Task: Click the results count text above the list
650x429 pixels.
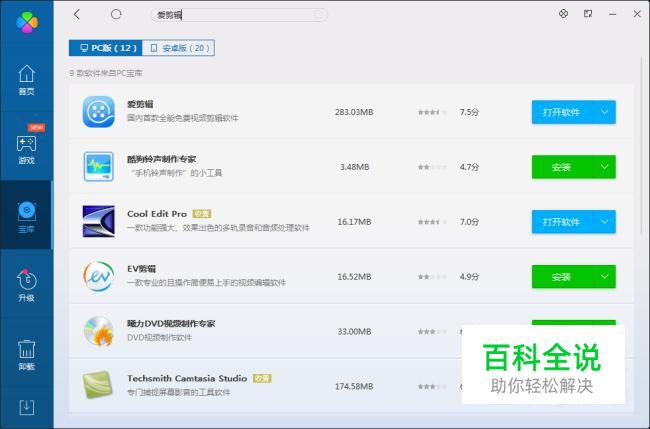Action: click(106, 73)
